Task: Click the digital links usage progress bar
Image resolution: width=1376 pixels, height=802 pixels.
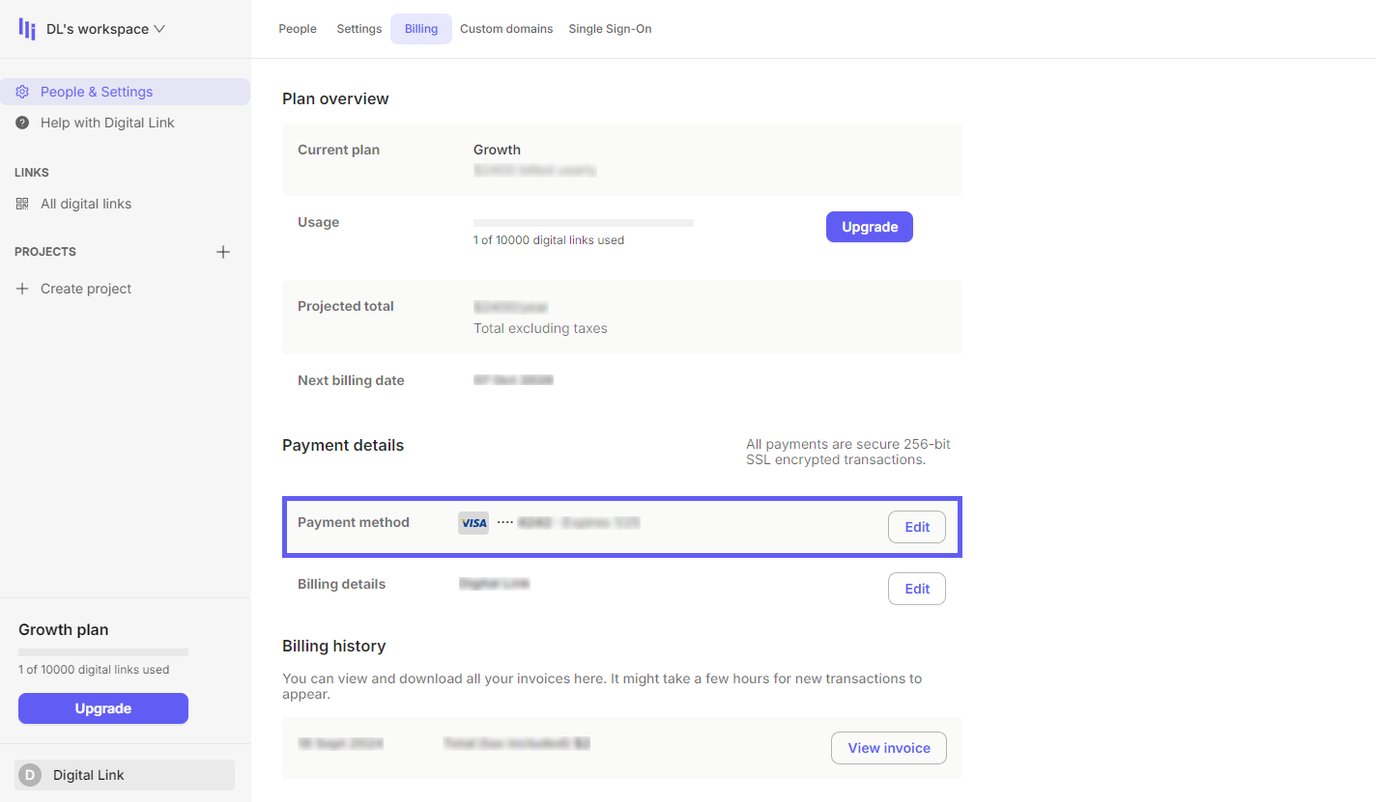Action: (583, 223)
